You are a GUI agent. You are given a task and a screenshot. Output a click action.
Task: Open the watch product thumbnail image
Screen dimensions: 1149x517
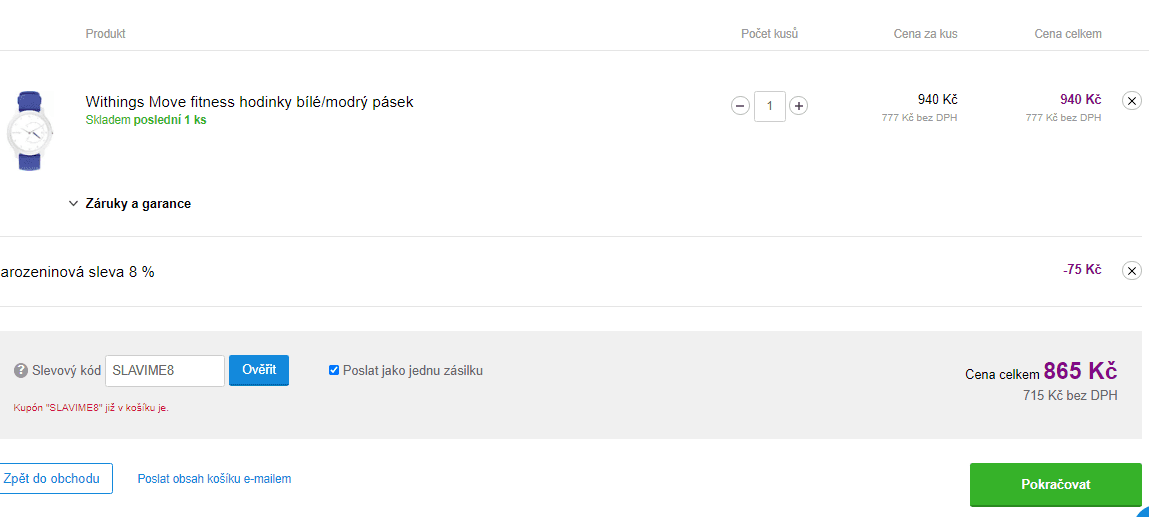(x=29, y=131)
